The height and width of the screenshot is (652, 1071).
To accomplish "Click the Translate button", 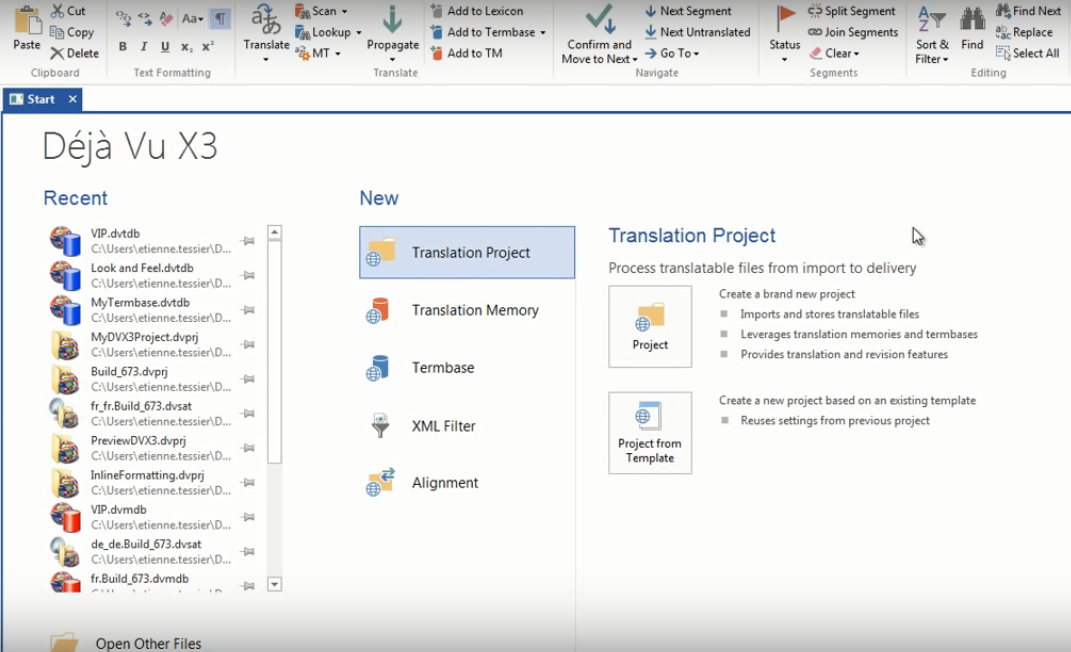I will 266,33.
